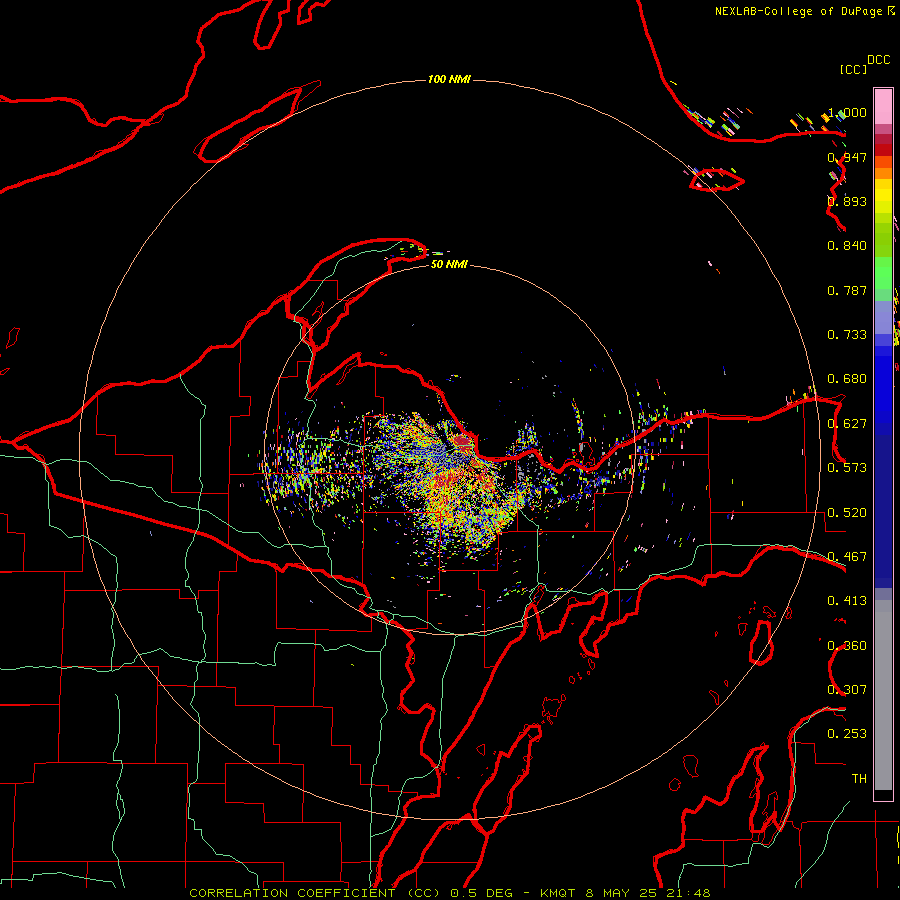Click the DCC label above the color scale
Screen dimensions: 900x900
tap(878, 60)
